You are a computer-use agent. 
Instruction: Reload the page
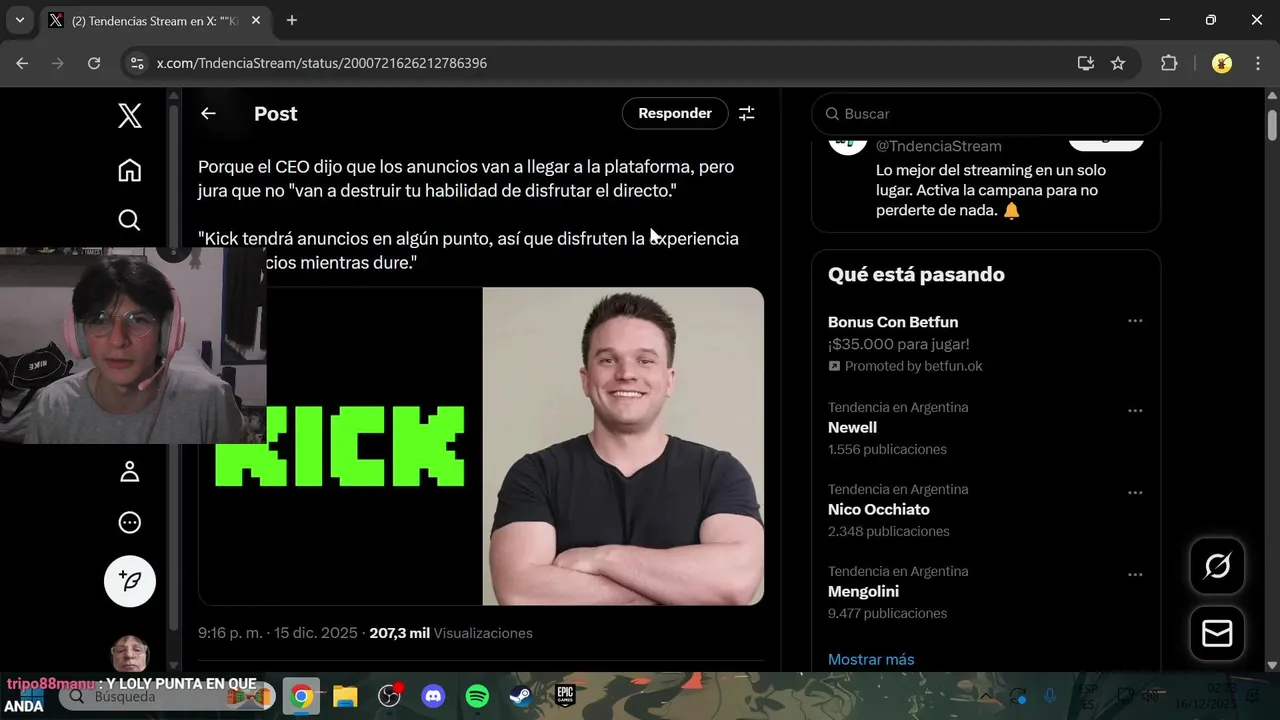94,63
